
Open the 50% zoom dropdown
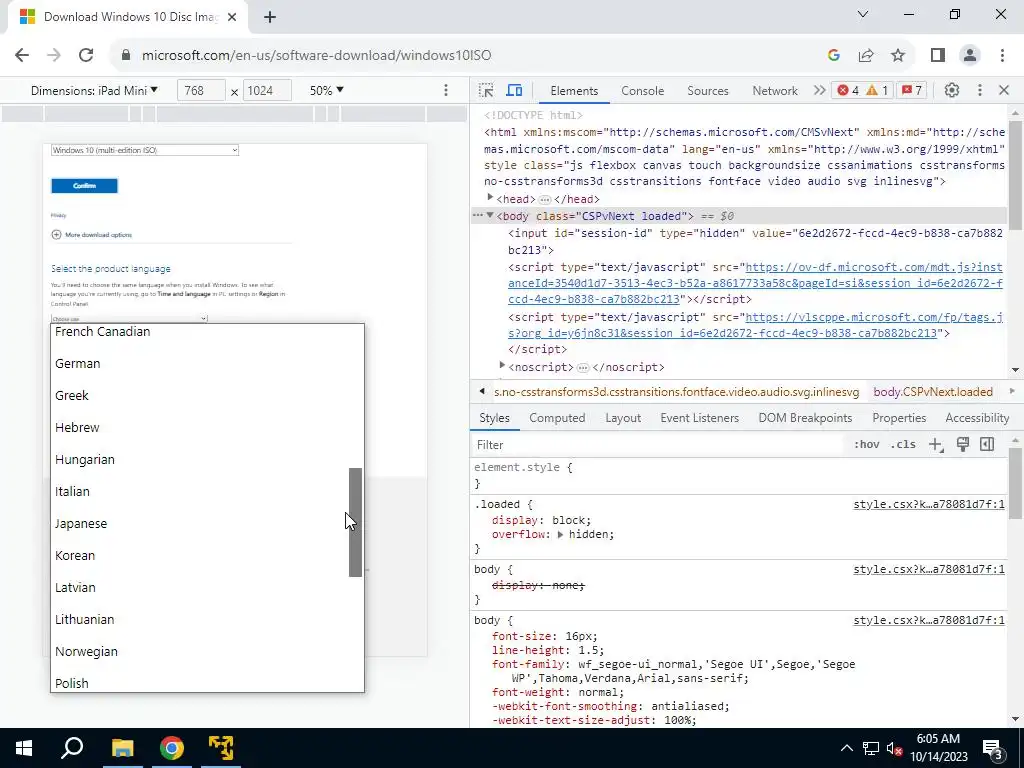[x=327, y=91]
